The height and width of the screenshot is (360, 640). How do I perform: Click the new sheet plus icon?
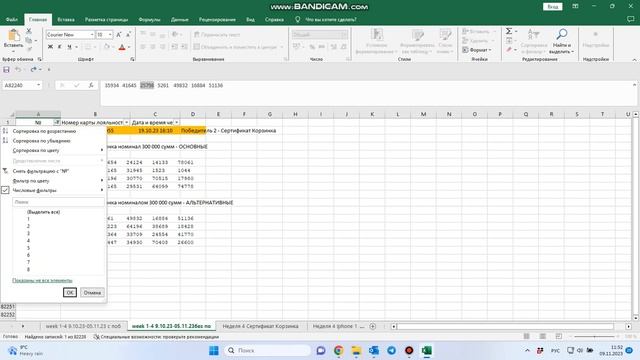pyautogui.click(x=372, y=326)
